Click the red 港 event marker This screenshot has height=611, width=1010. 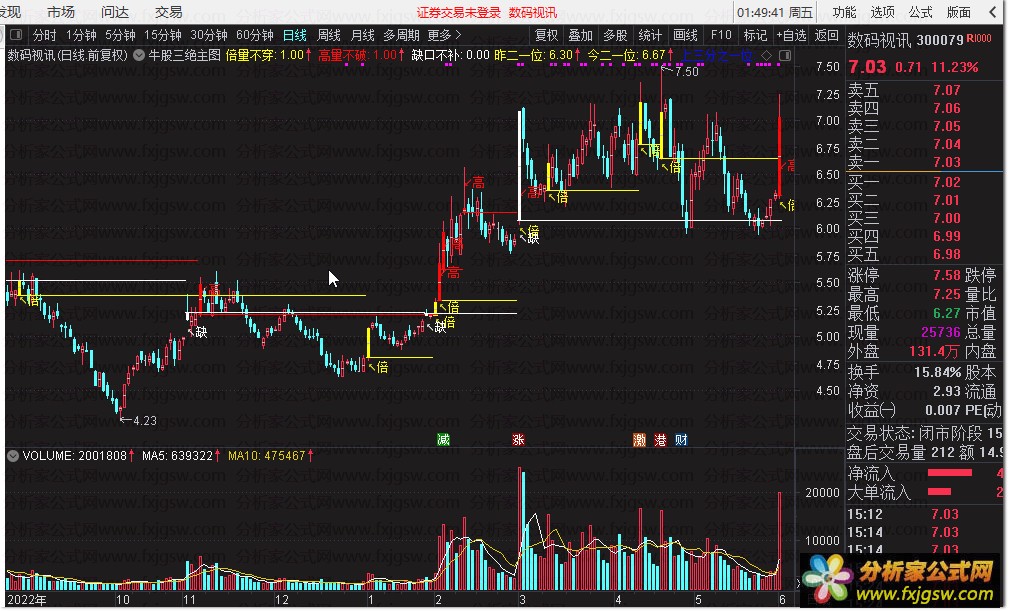pyautogui.click(x=660, y=440)
